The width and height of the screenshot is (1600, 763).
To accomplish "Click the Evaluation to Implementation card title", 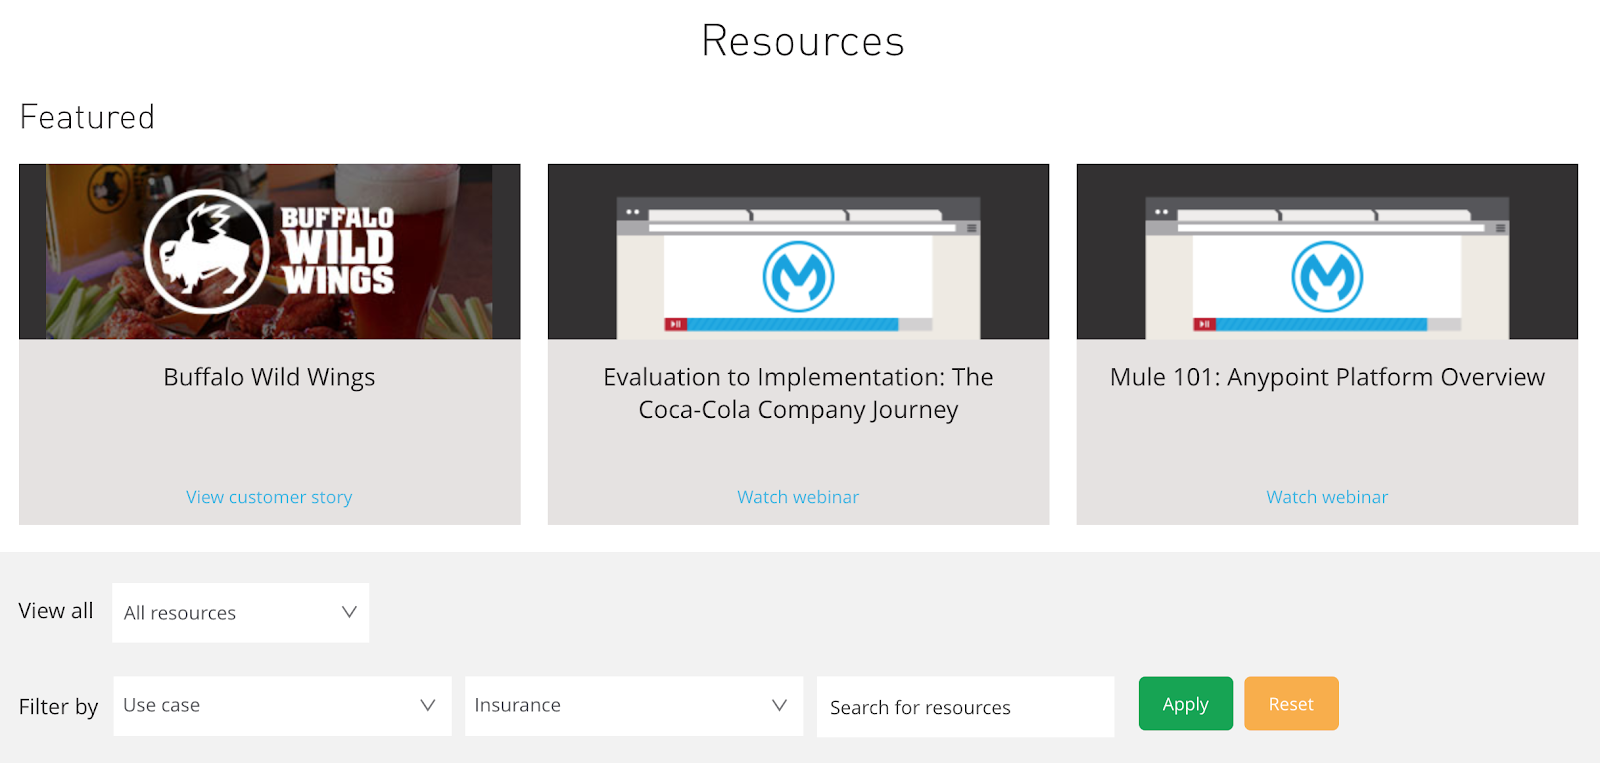I will (x=798, y=393).
